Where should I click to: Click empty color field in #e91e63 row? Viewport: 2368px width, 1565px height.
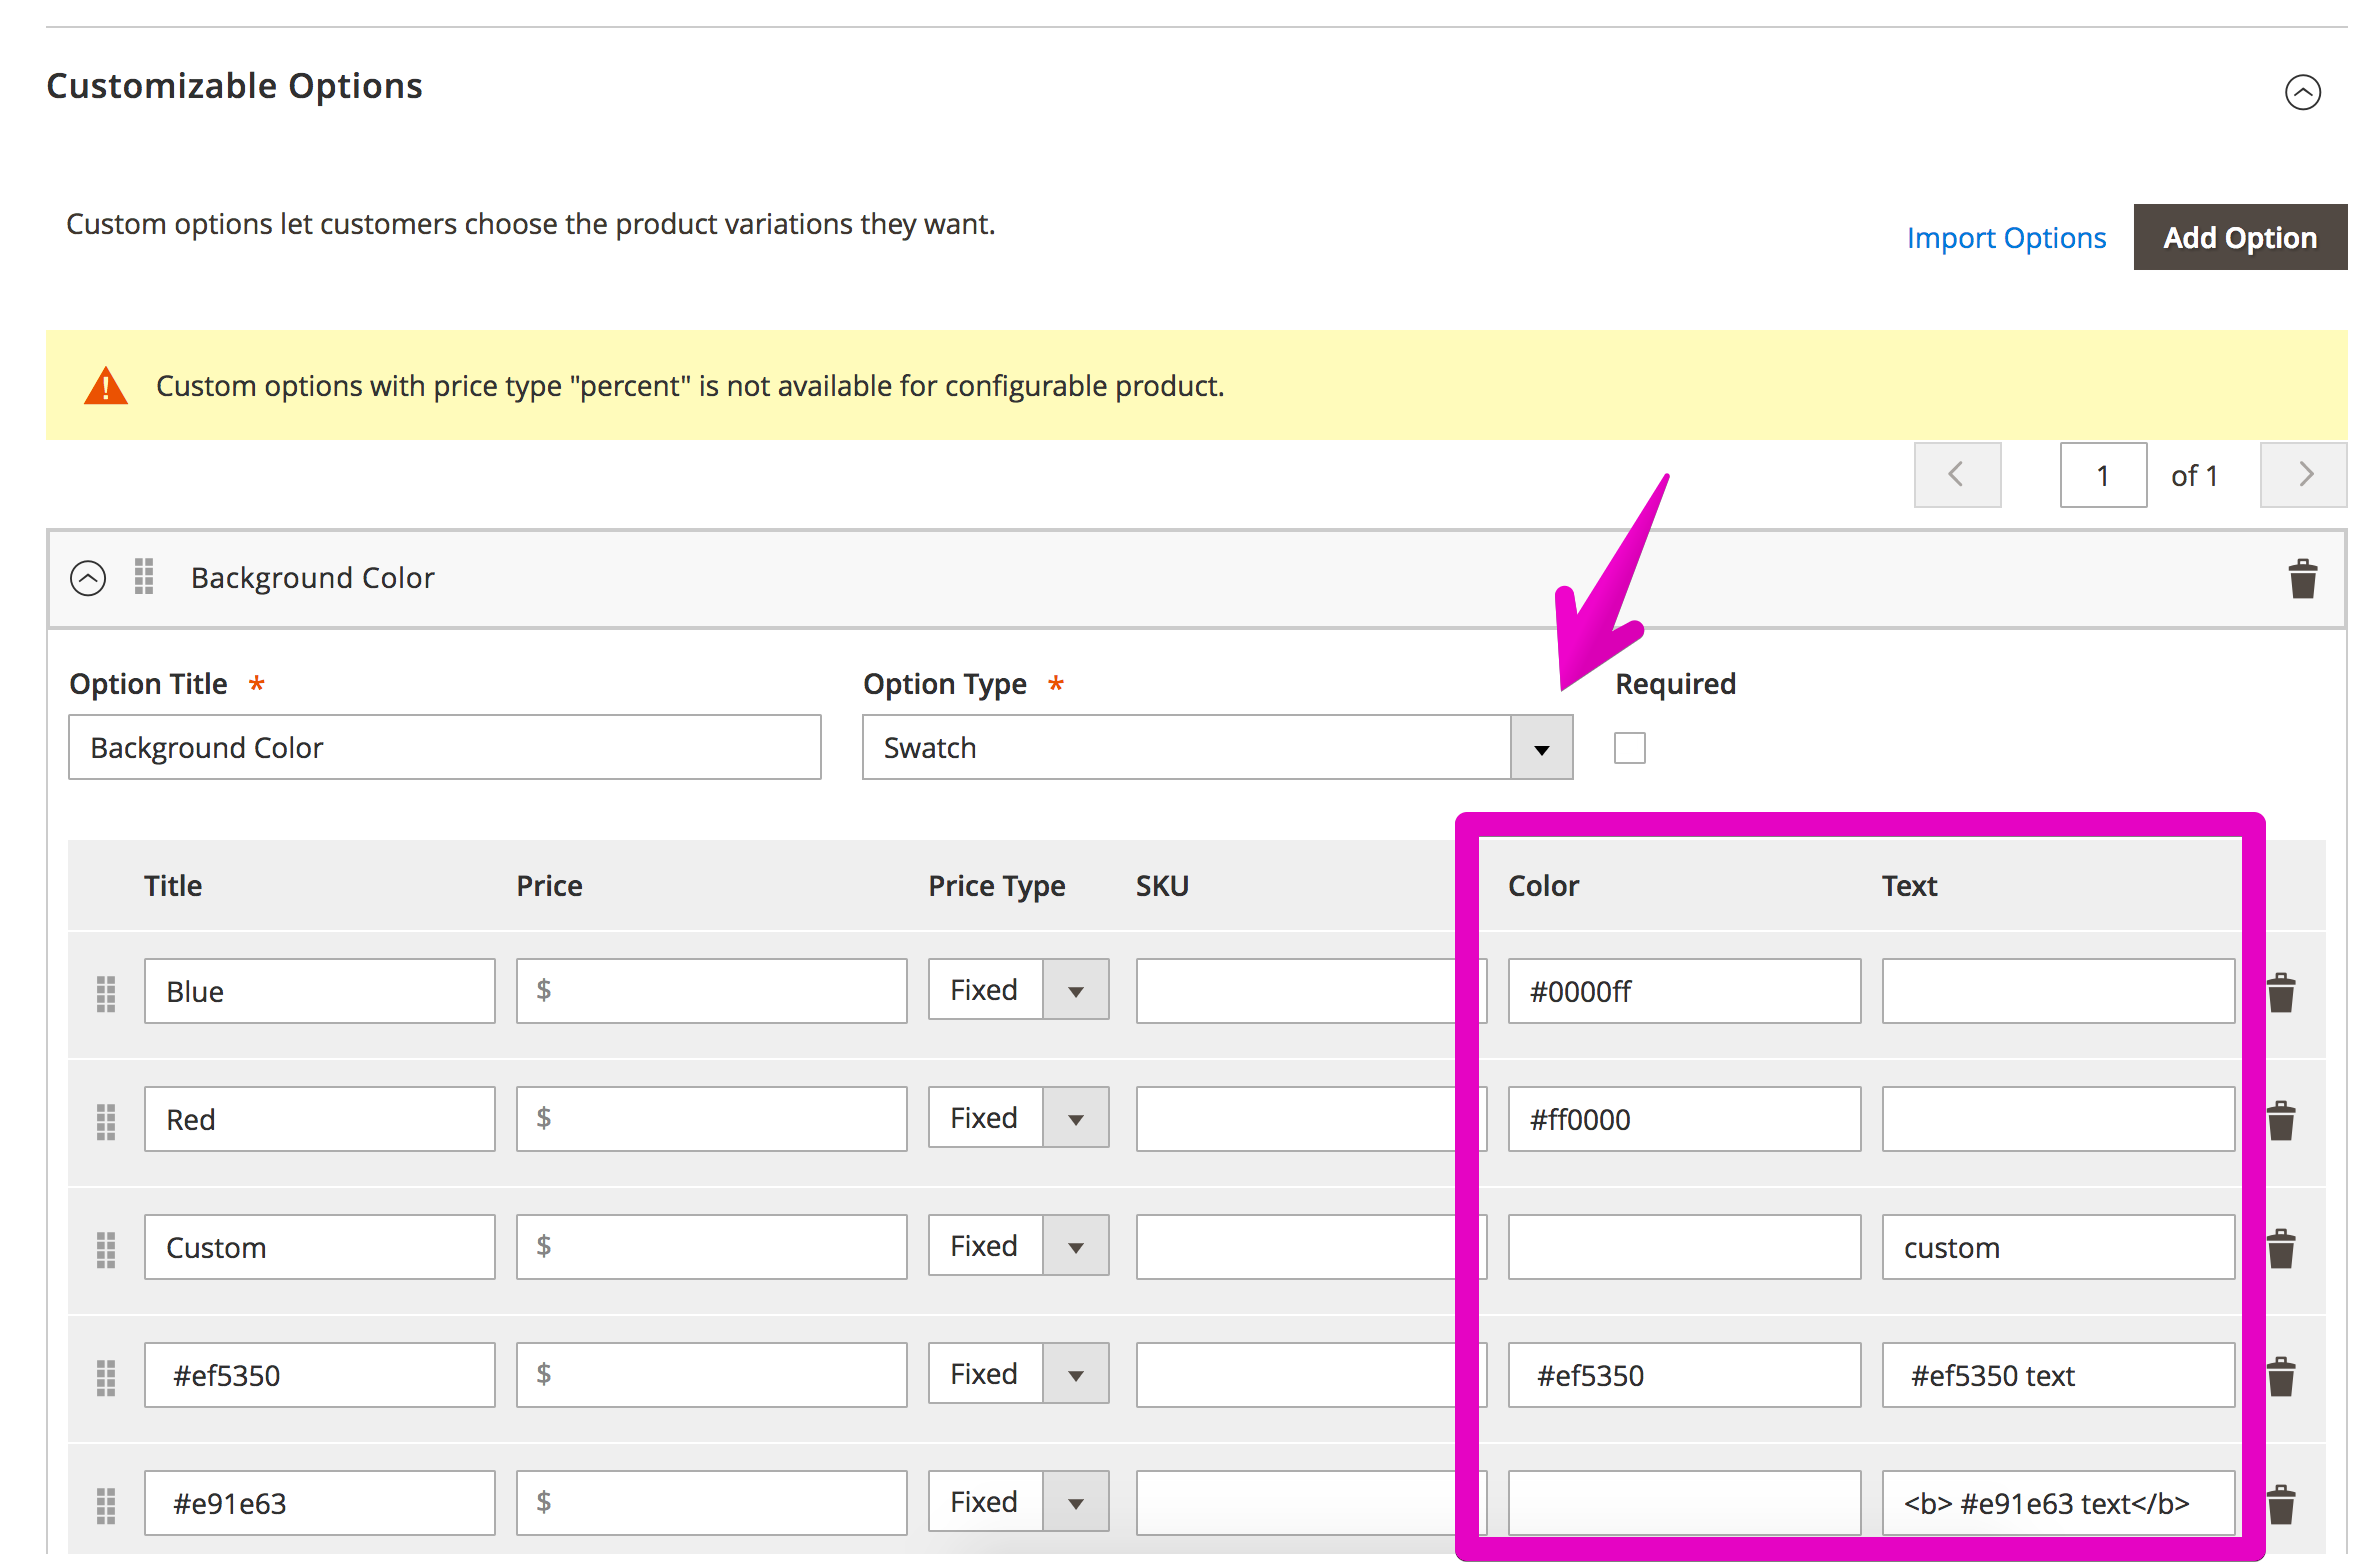coord(1685,1503)
